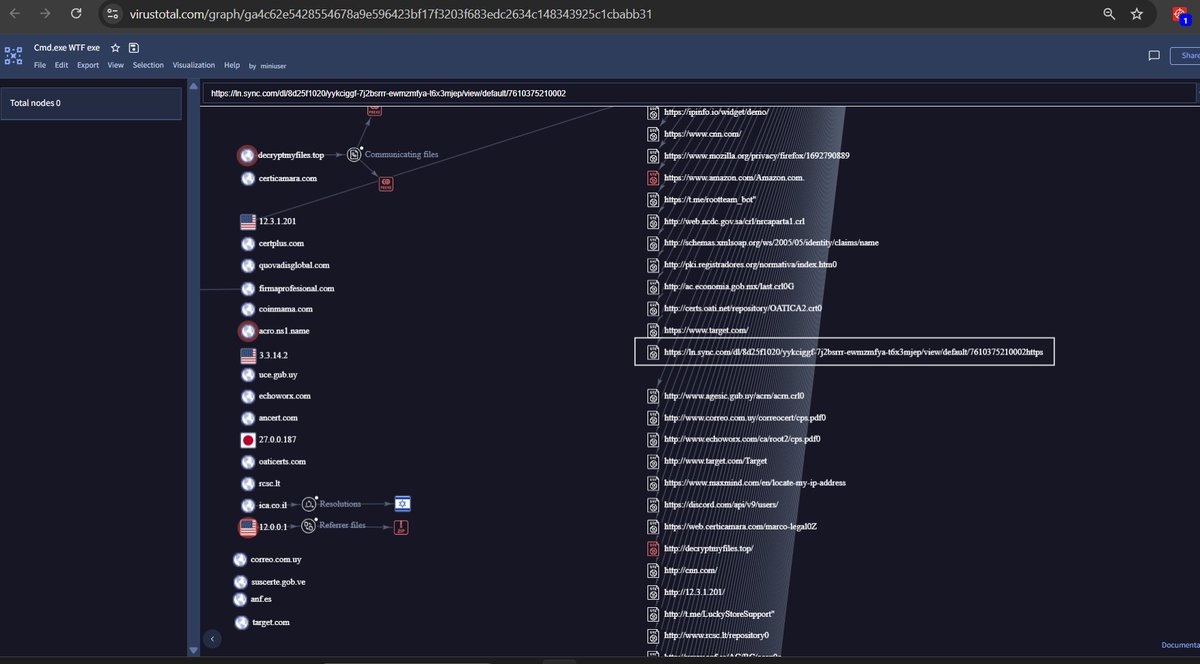Click the Israel flag IP node

click(403, 504)
